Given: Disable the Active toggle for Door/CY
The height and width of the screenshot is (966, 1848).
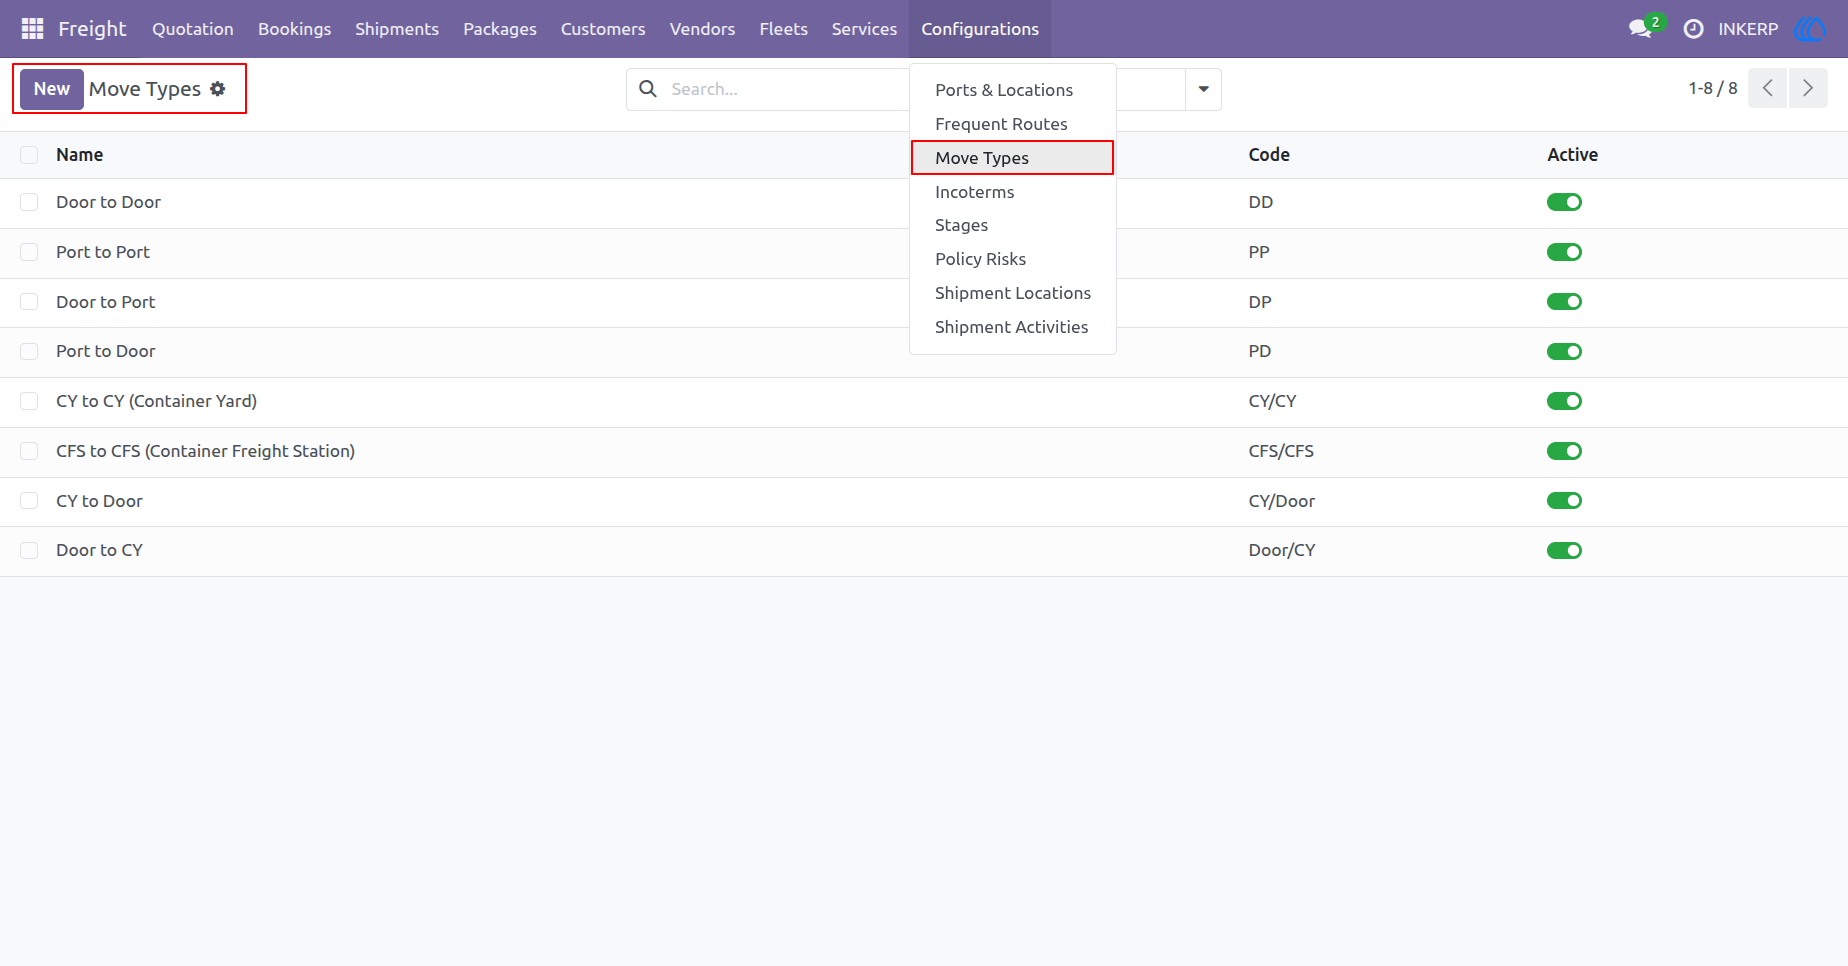Looking at the screenshot, I should [1564, 550].
